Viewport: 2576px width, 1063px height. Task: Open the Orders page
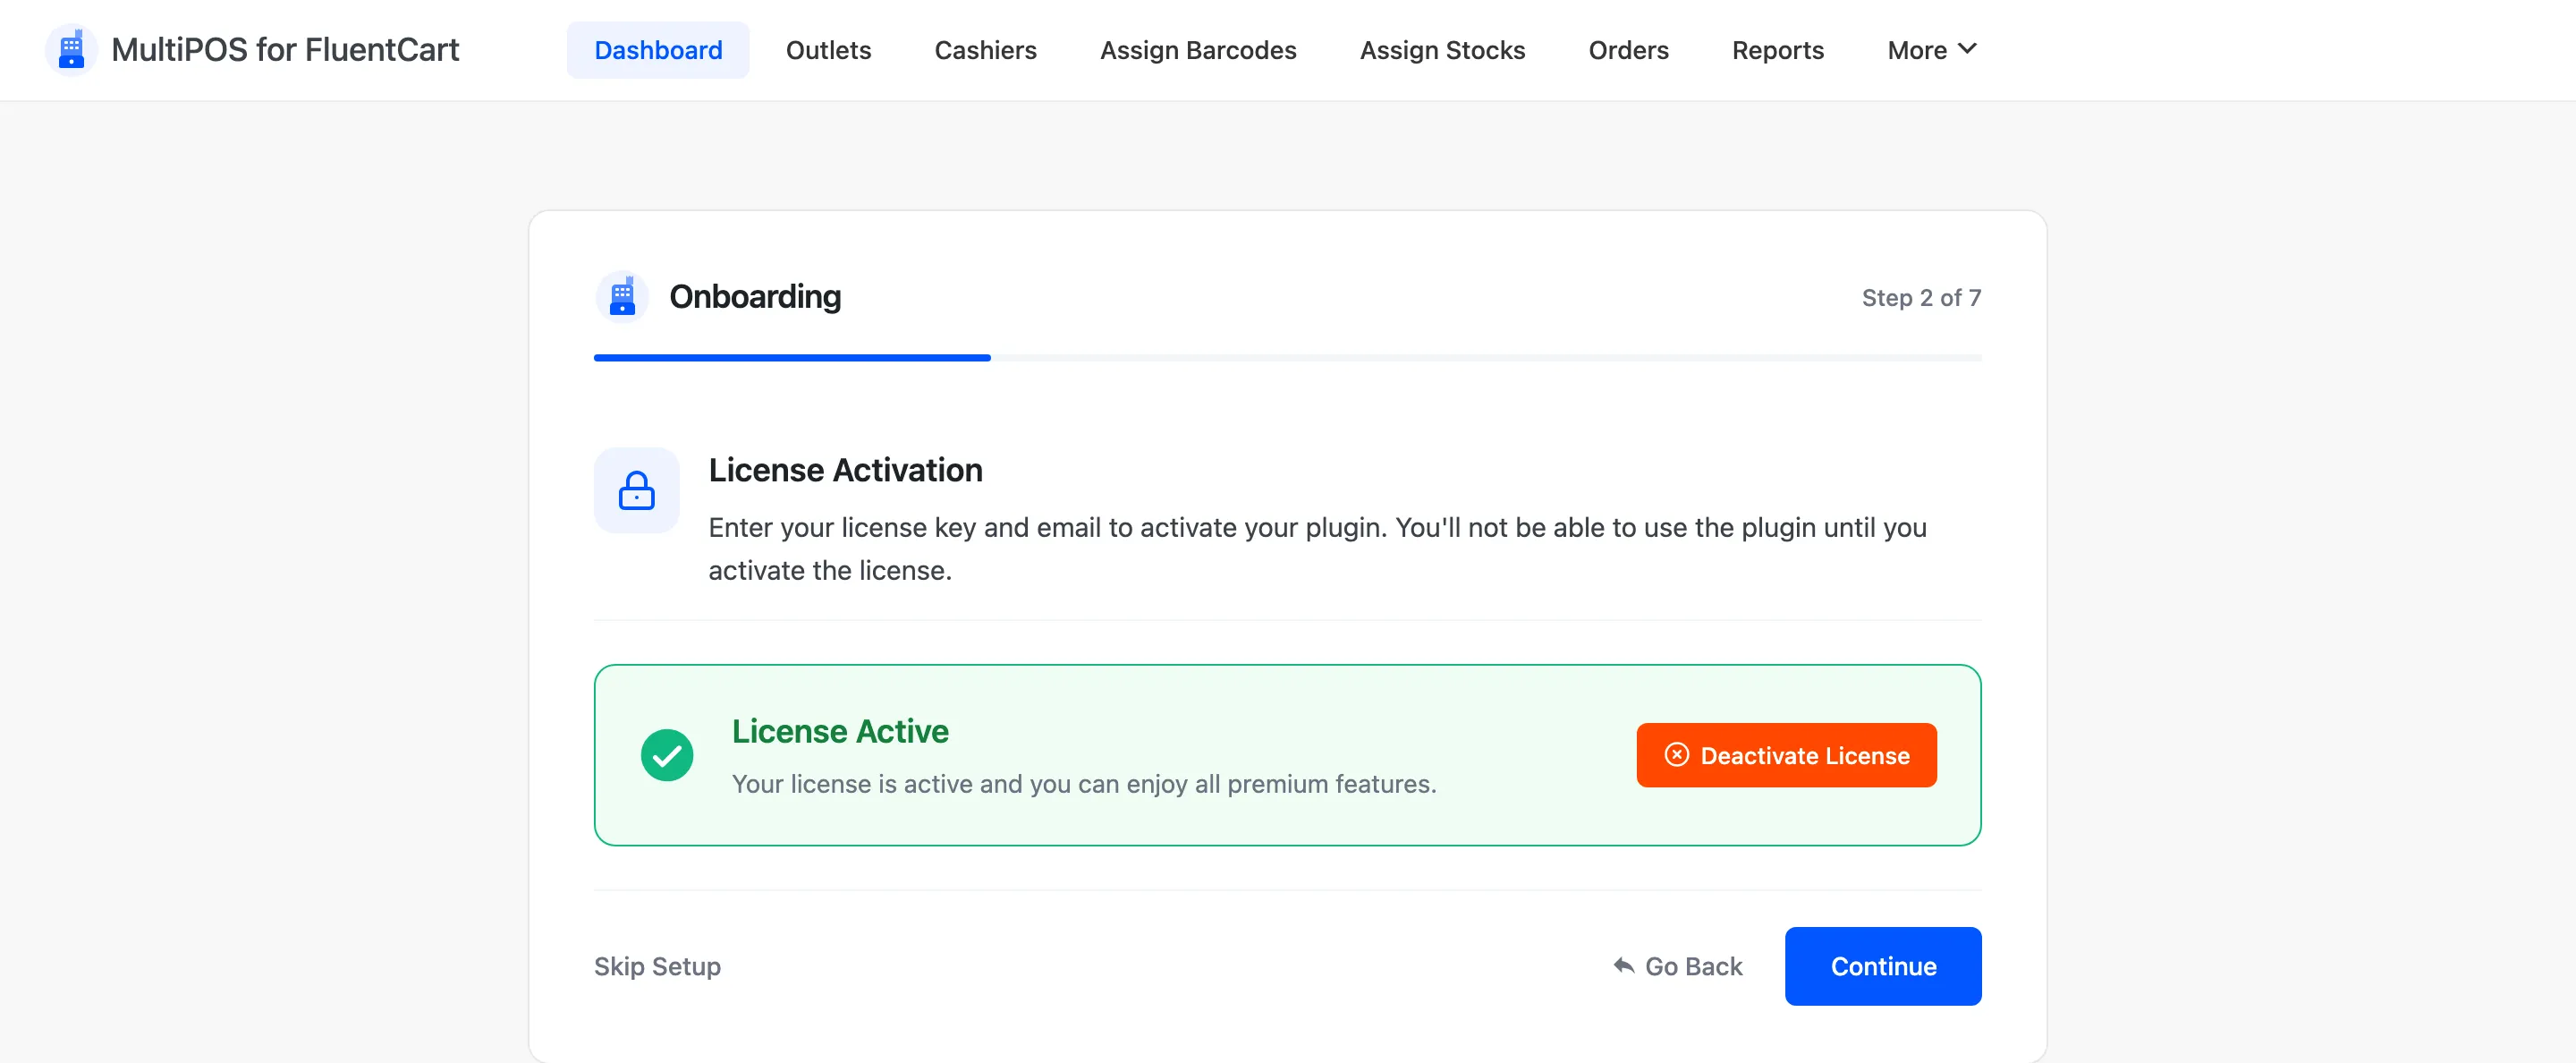tap(1628, 50)
